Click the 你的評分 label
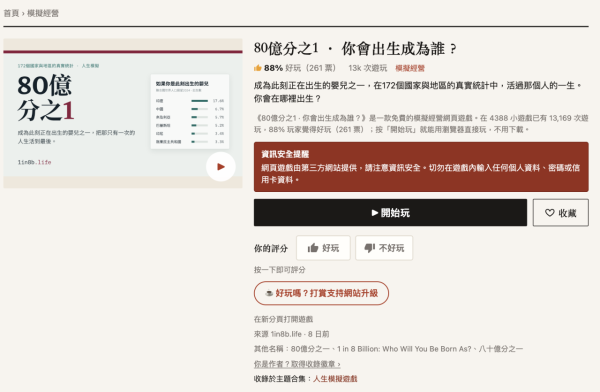This screenshot has height=392, width=600. (271, 248)
